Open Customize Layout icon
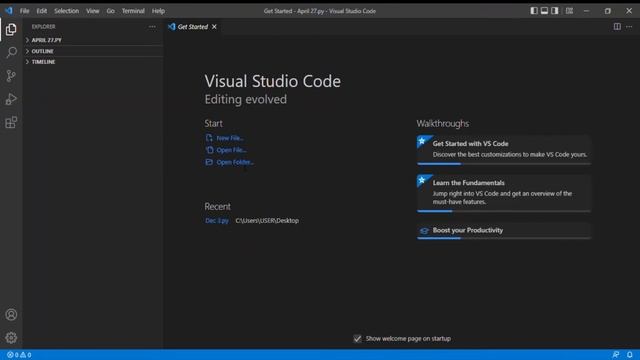The height and width of the screenshot is (360, 640). click(x=569, y=11)
